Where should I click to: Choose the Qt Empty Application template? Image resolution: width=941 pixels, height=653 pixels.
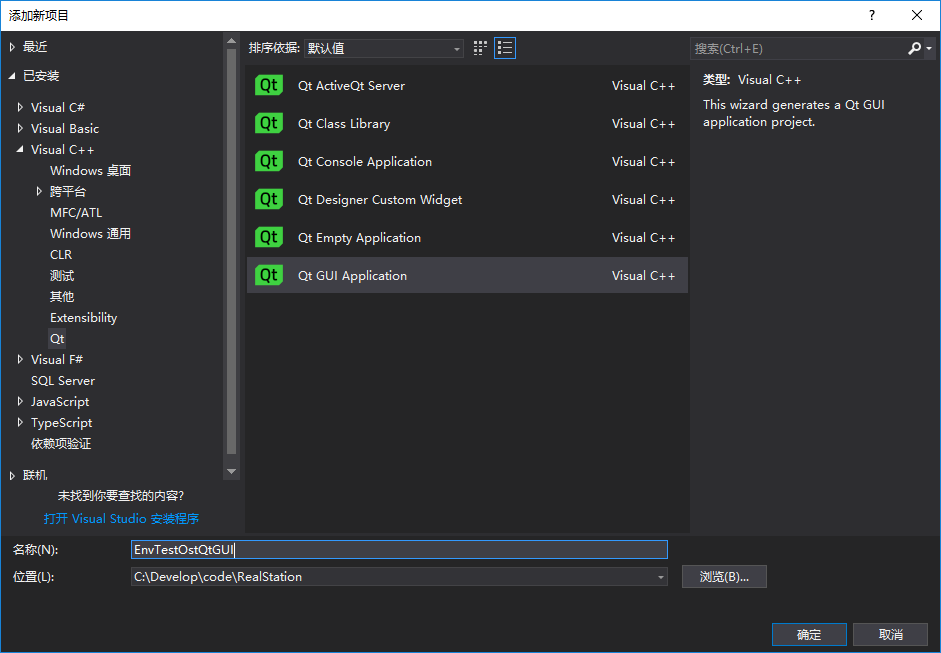click(467, 237)
